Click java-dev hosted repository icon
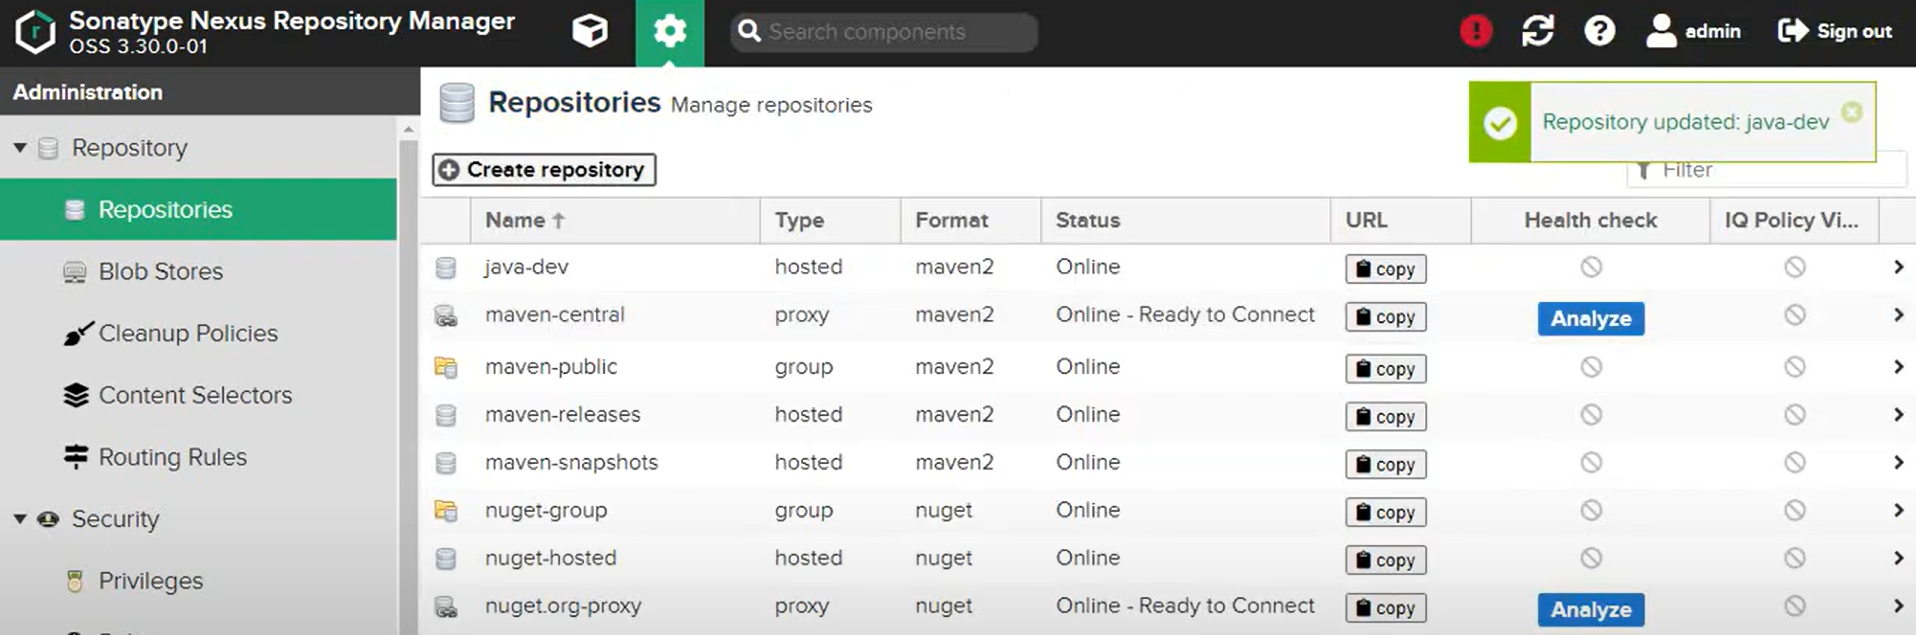Viewport: 1916px width, 635px height. (x=446, y=268)
